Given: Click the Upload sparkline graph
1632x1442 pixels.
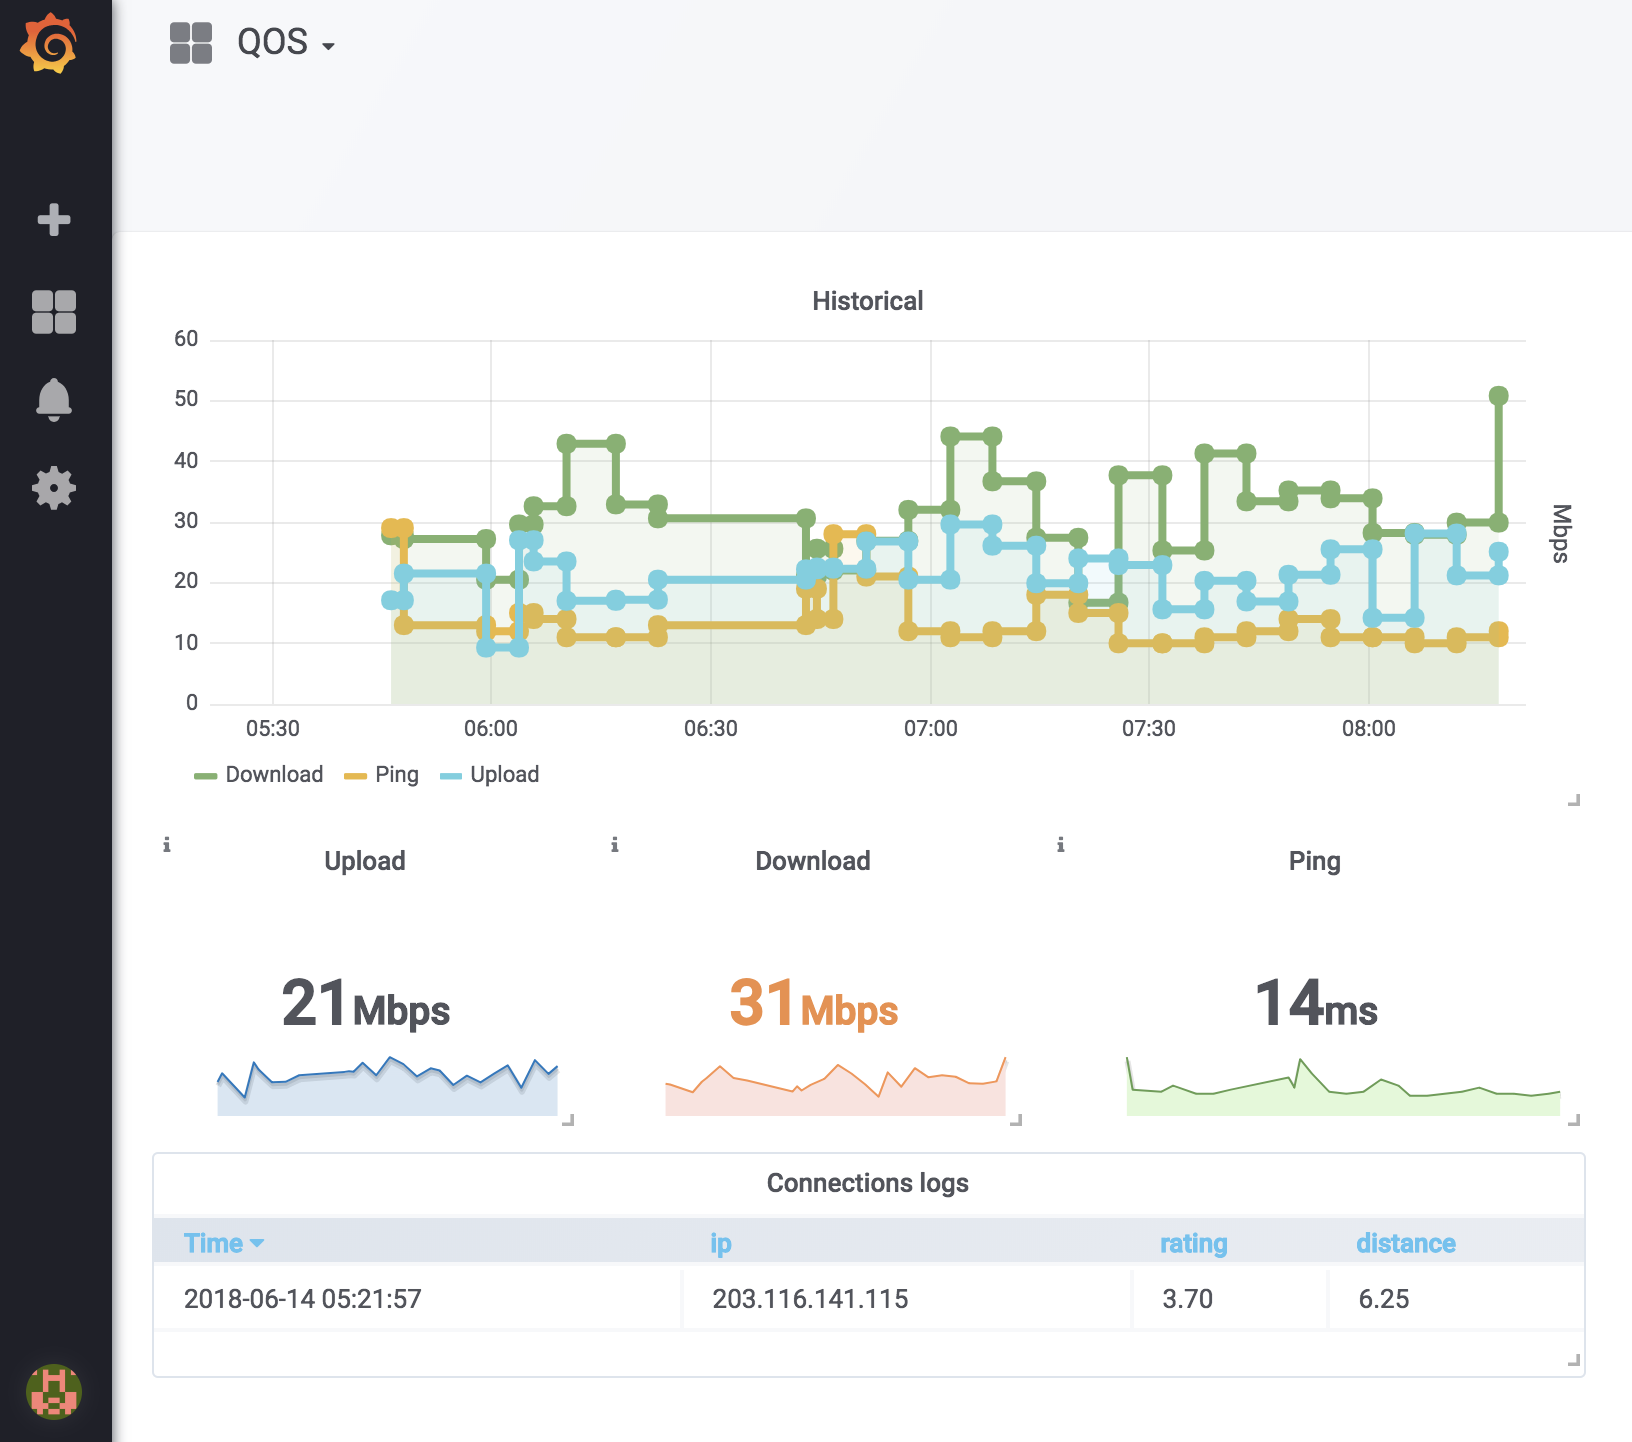Looking at the screenshot, I should [x=387, y=1086].
